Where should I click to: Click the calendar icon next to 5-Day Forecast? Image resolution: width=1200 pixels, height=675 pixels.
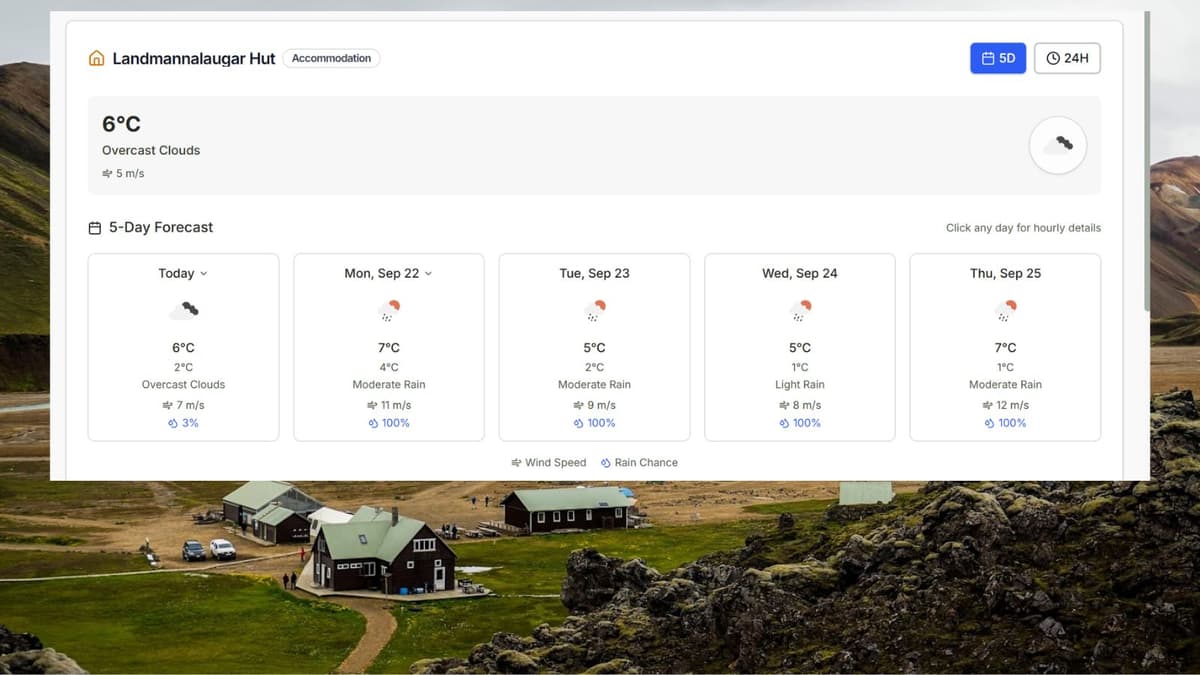93,227
